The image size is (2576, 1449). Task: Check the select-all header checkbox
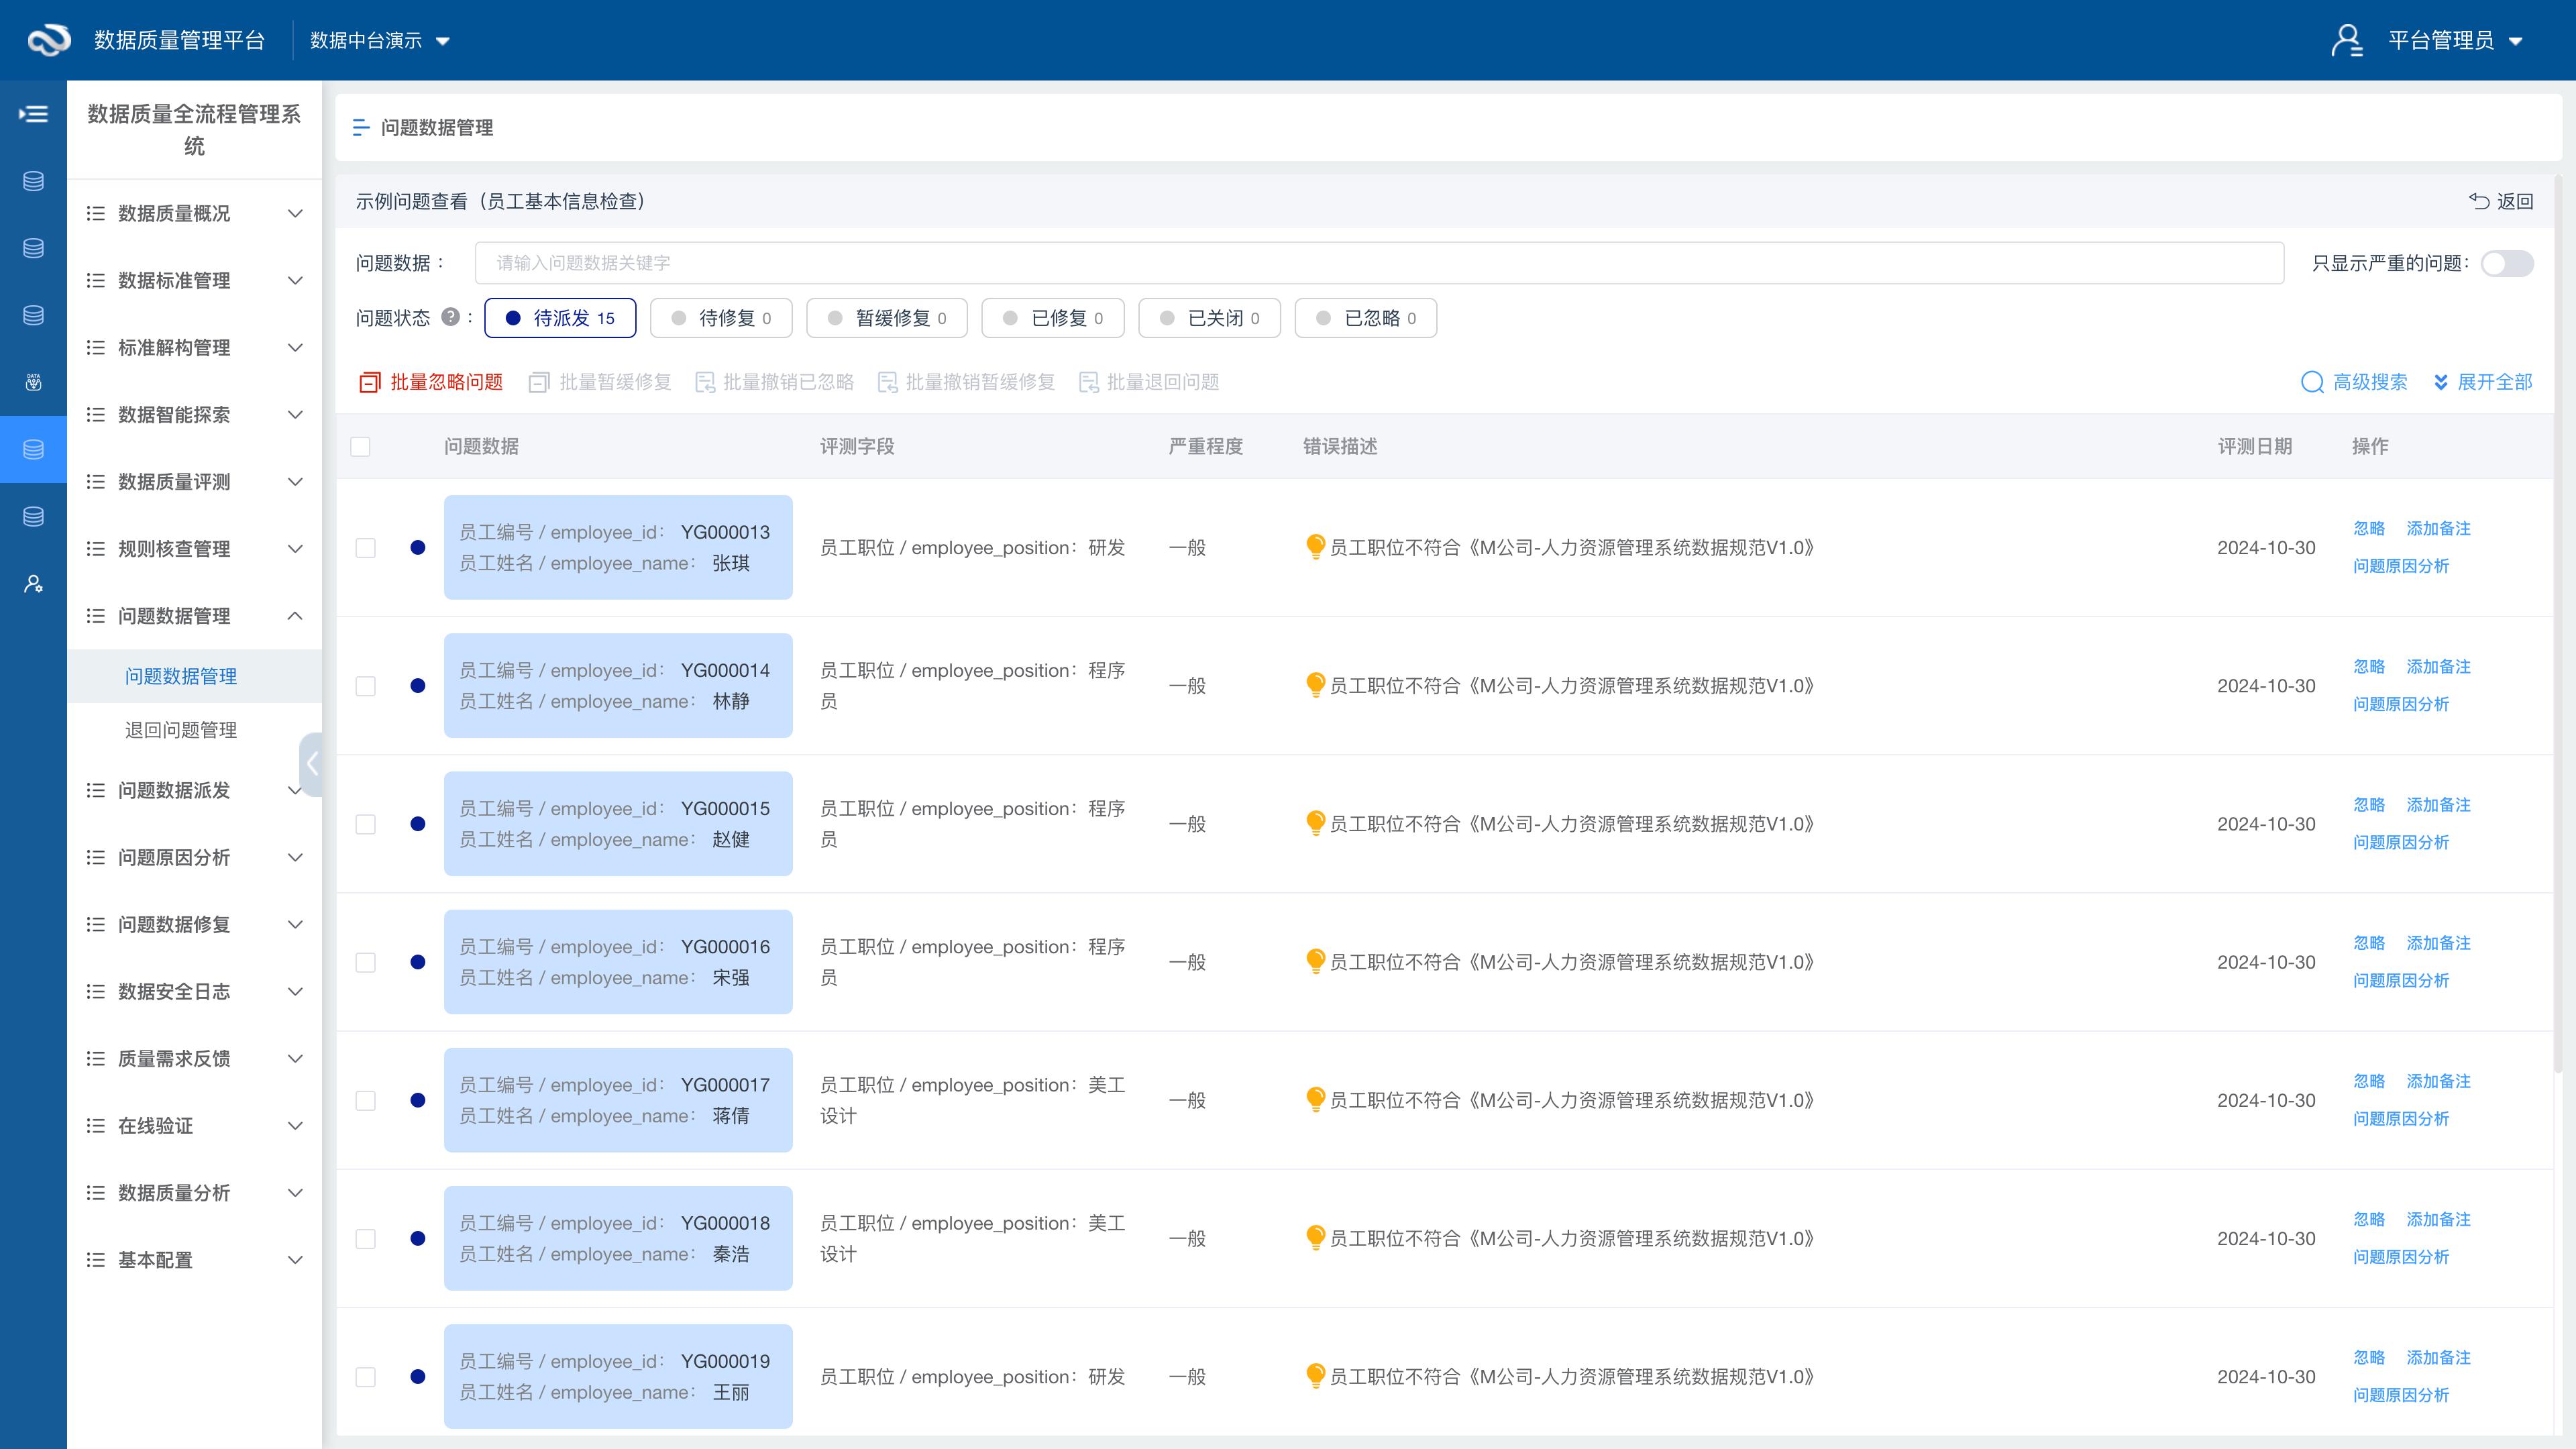[x=361, y=446]
